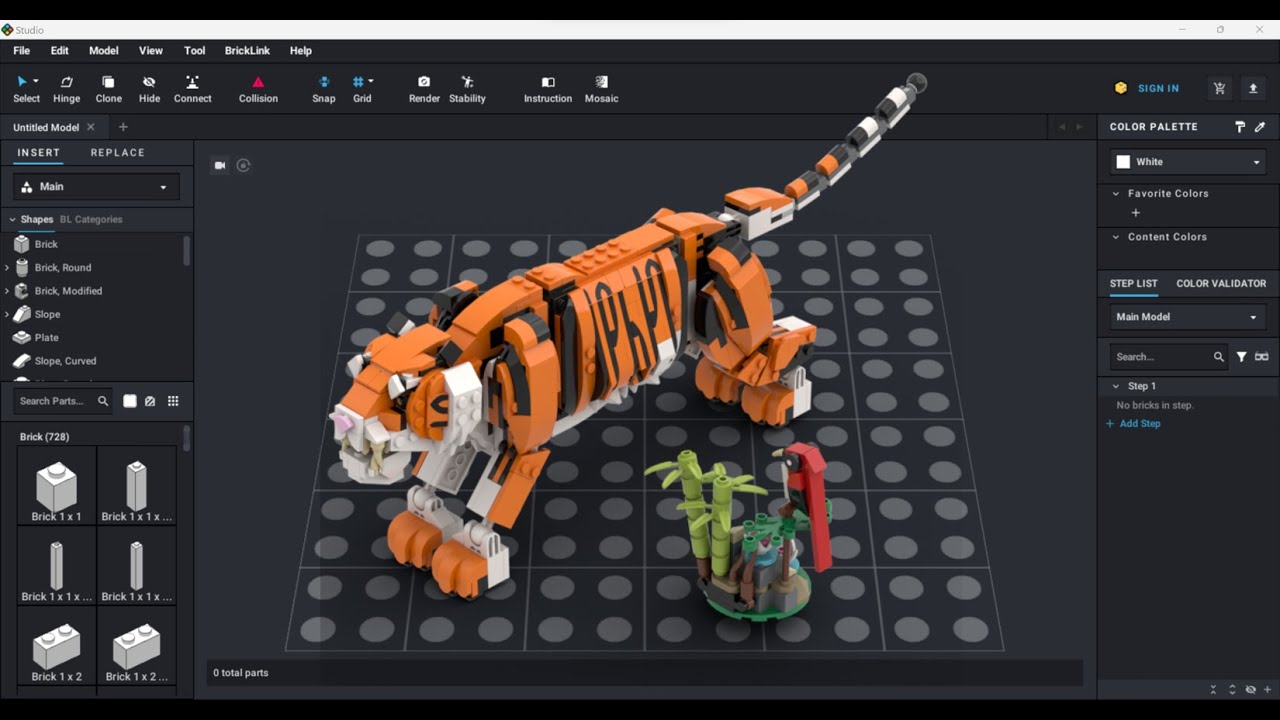Click the filter icon in Step List

pyautogui.click(x=1241, y=357)
